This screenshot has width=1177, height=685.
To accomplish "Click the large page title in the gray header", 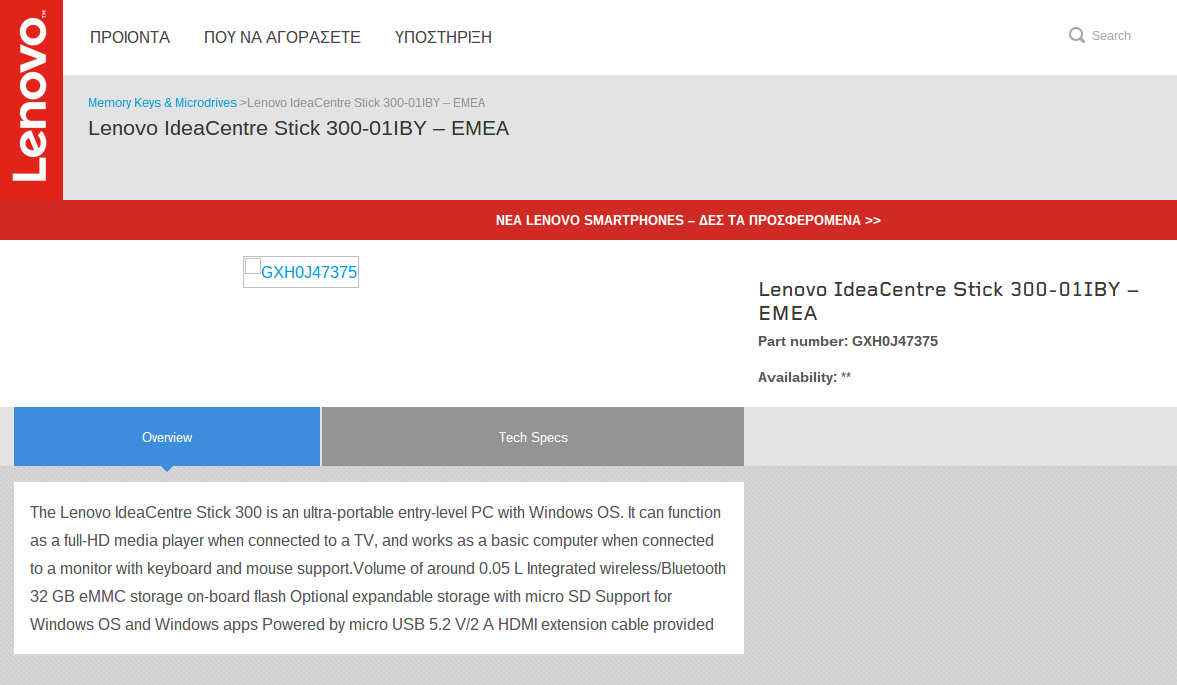I will [x=298, y=128].
